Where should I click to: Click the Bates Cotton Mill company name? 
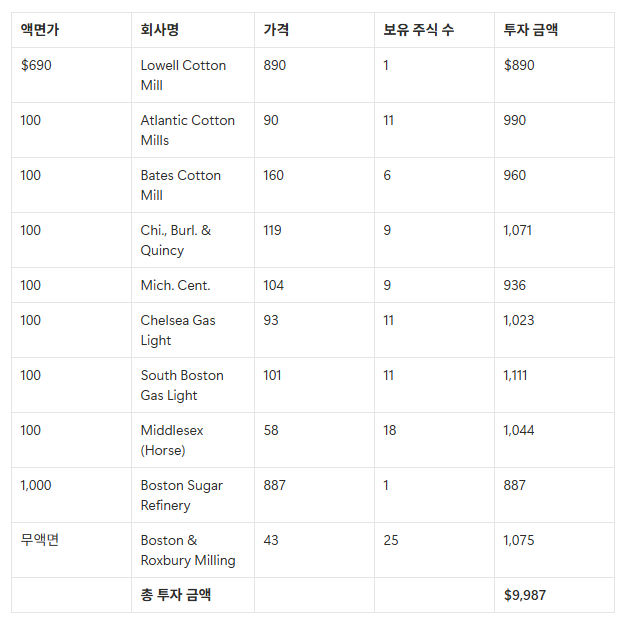pyautogui.click(x=181, y=185)
